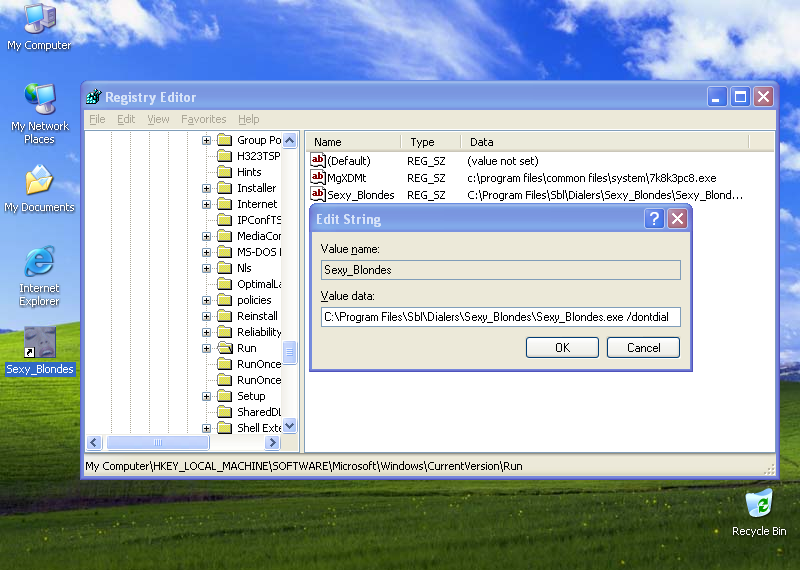Click the Installer folder icon
The width and height of the screenshot is (800, 570).
tap(224, 188)
